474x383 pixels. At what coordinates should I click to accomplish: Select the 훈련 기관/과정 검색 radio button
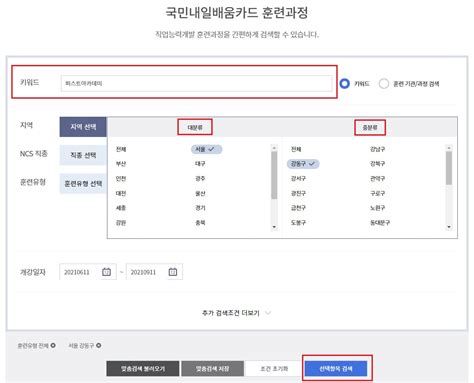pos(384,83)
